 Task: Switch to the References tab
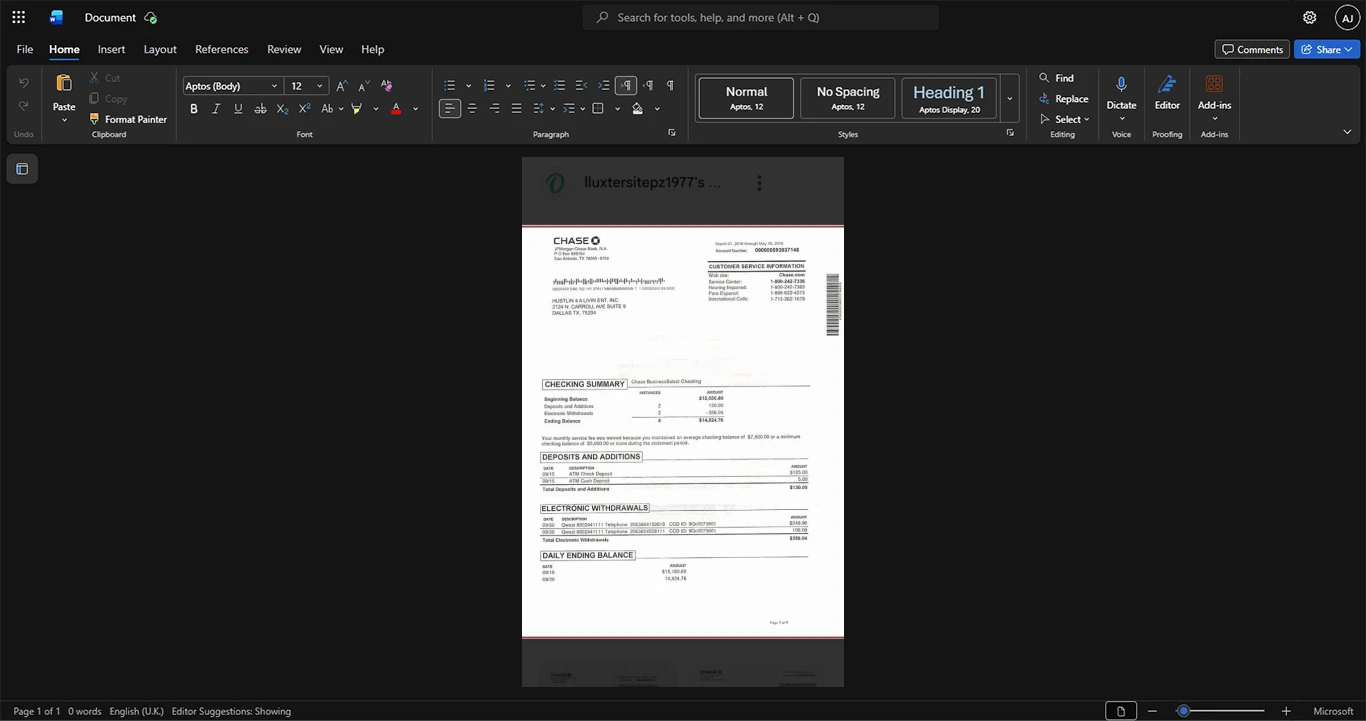point(222,49)
